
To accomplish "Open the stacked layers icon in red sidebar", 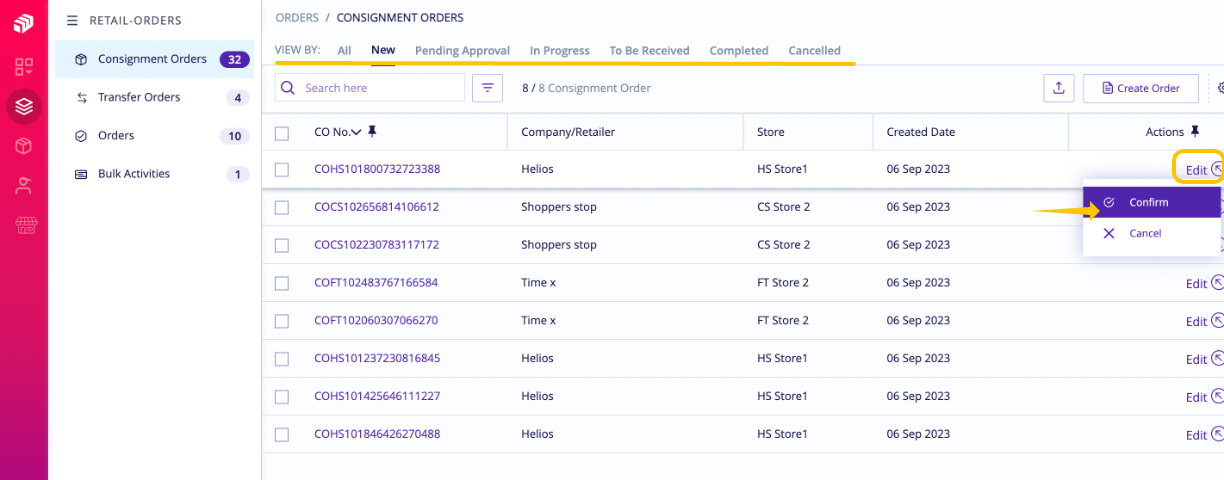I will click(24, 106).
